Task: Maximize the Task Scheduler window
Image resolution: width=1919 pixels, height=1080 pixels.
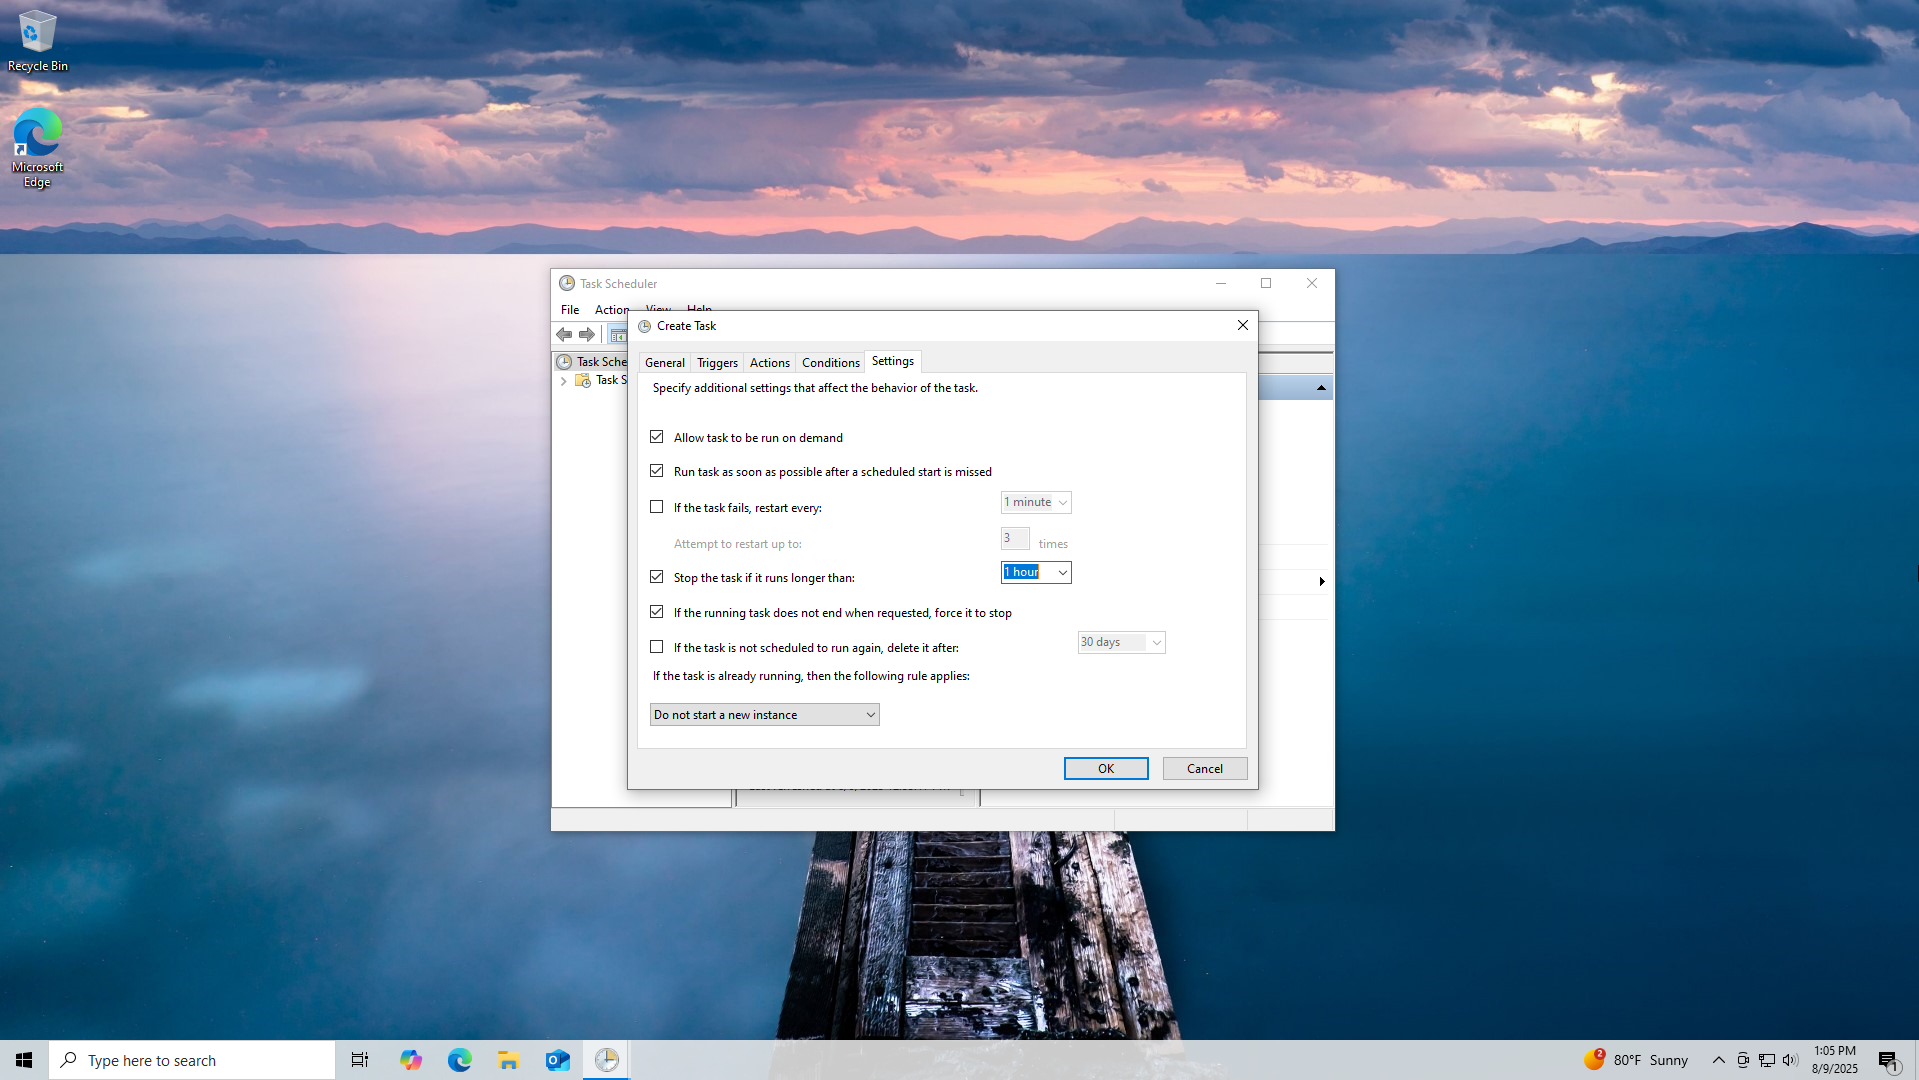Action: (1266, 283)
